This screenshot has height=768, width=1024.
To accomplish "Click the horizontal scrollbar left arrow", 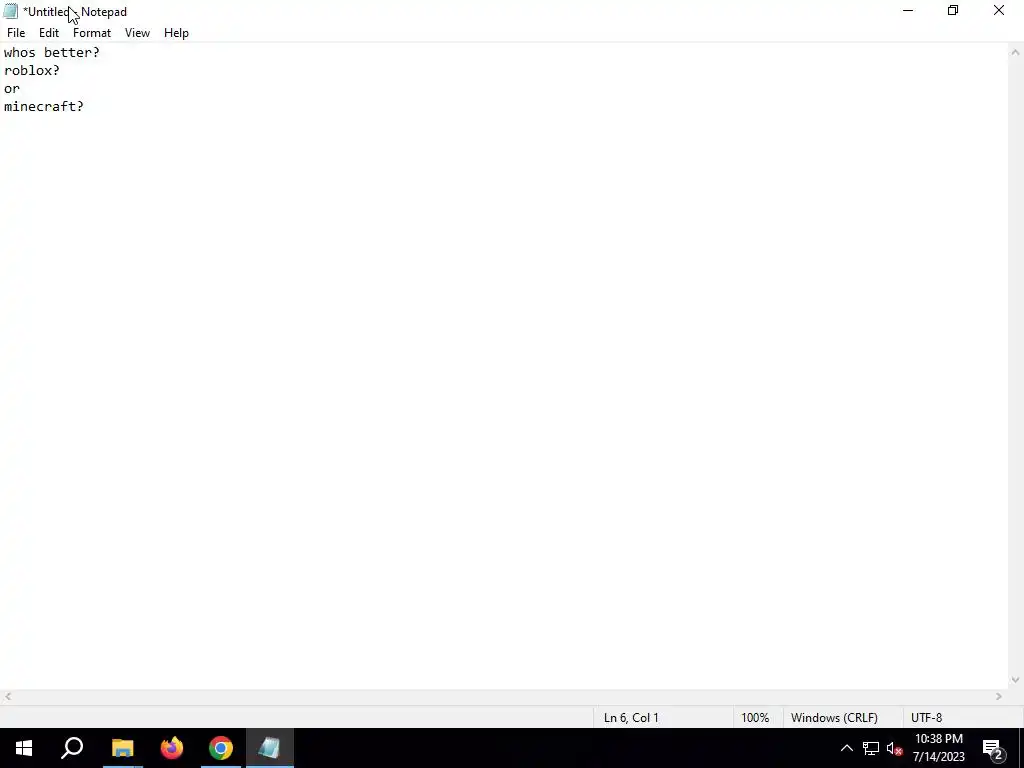I will click(x=7, y=697).
